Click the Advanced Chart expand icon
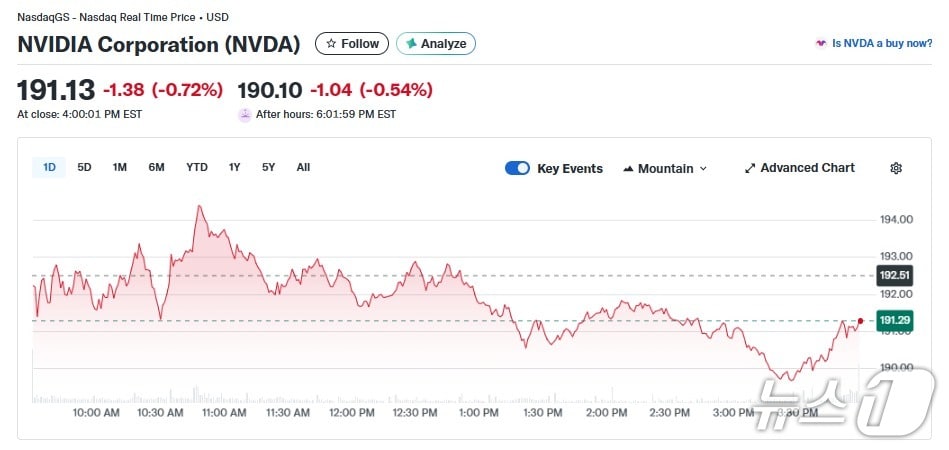The height and width of the screenshot is (450, 949). pyautogui.click(x=750, y=168)
